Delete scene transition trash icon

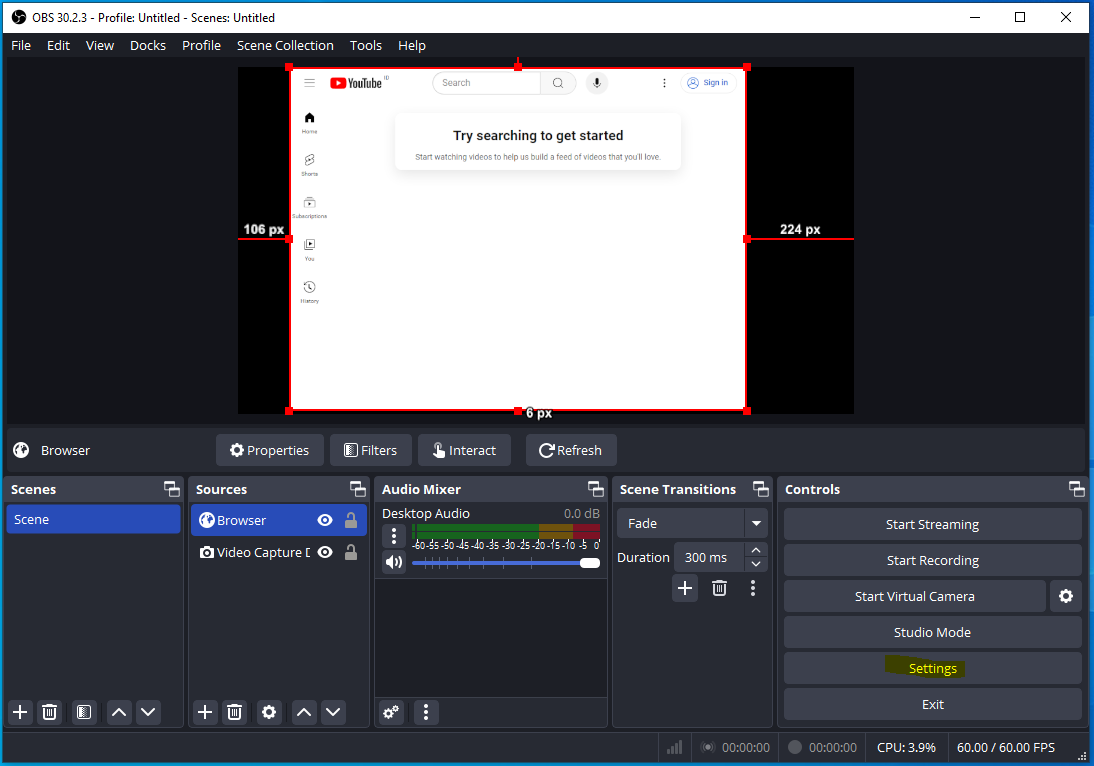click(x=719, y=588)
